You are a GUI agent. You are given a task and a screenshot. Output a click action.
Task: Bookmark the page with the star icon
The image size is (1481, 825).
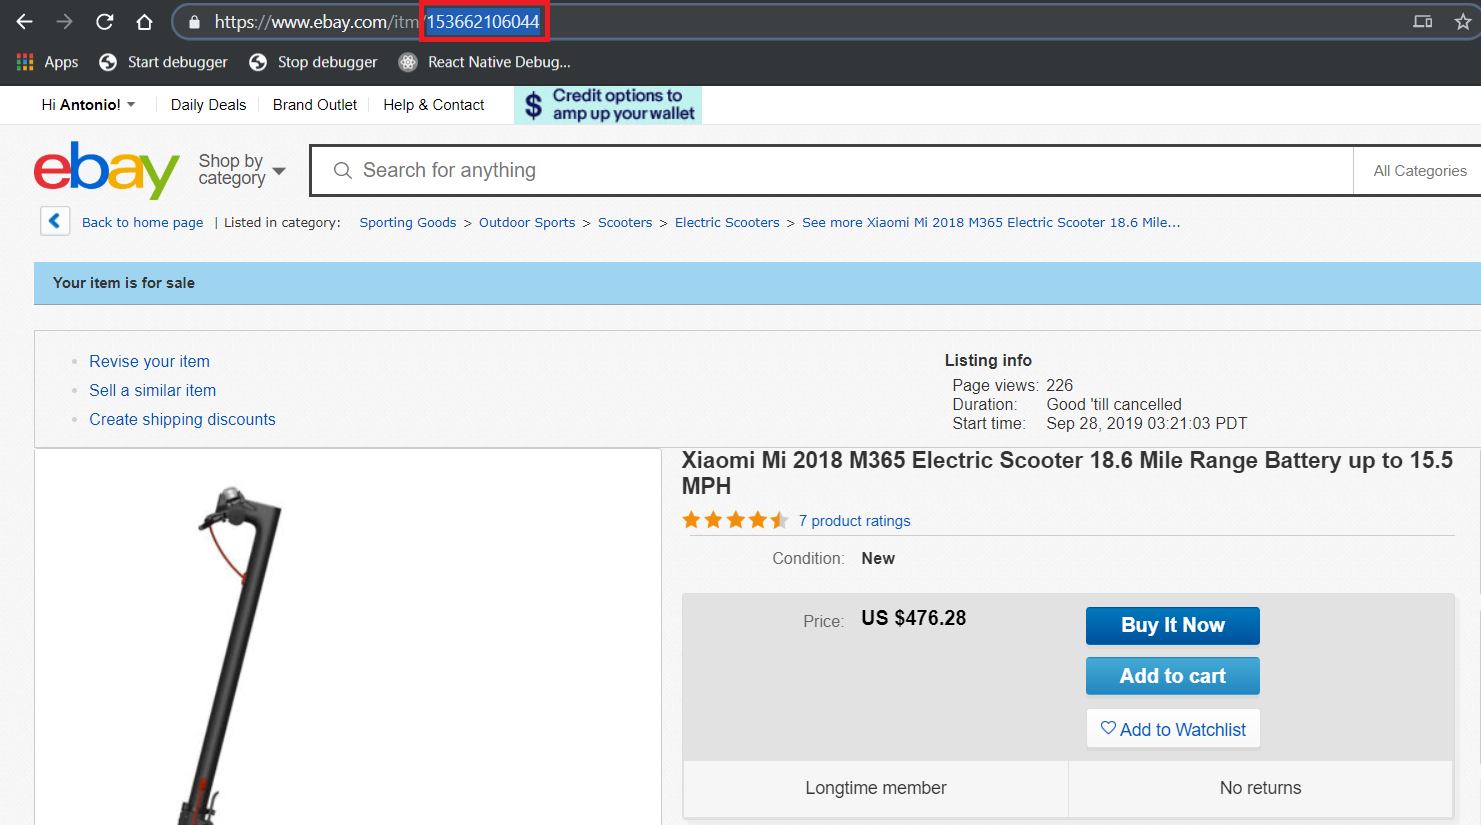tap(1463, 21)
